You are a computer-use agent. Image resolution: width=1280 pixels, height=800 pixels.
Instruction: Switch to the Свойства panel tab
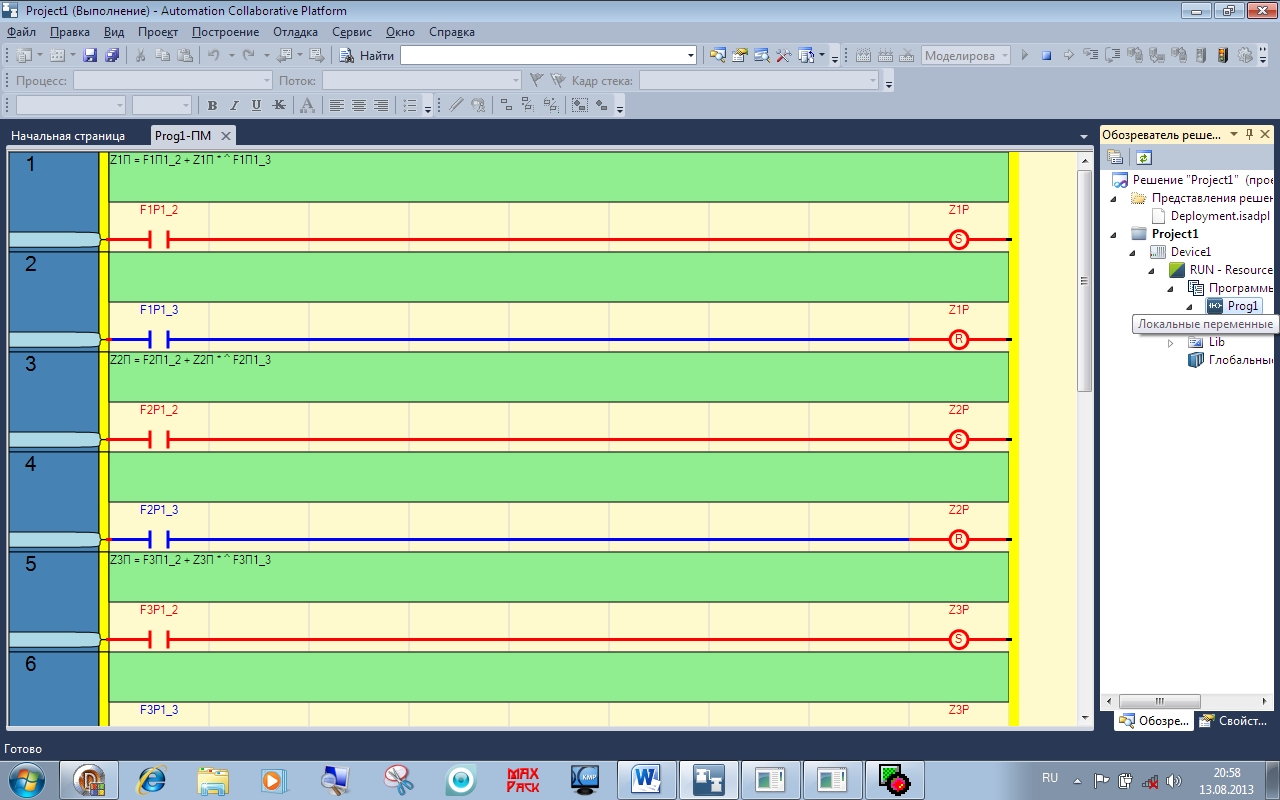point(1234,720)
